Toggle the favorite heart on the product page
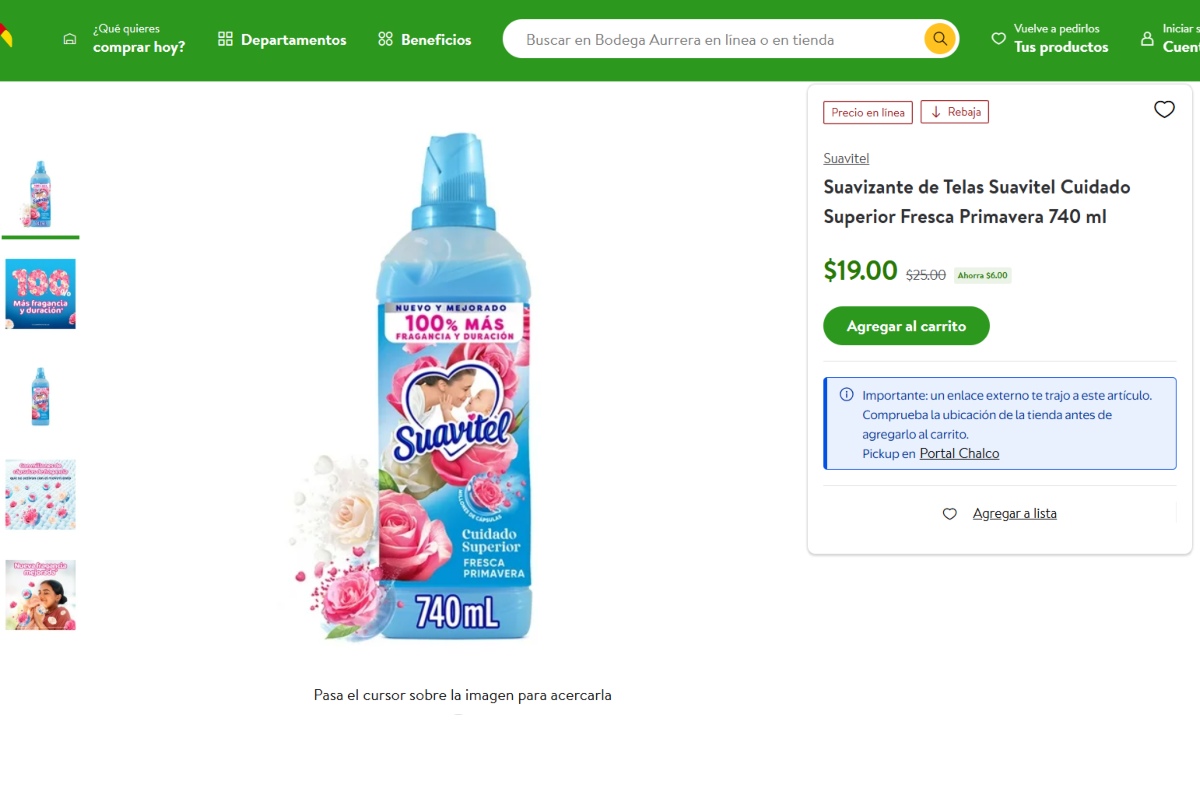This screenshot has width=1200, height=795. (1164, 109)
